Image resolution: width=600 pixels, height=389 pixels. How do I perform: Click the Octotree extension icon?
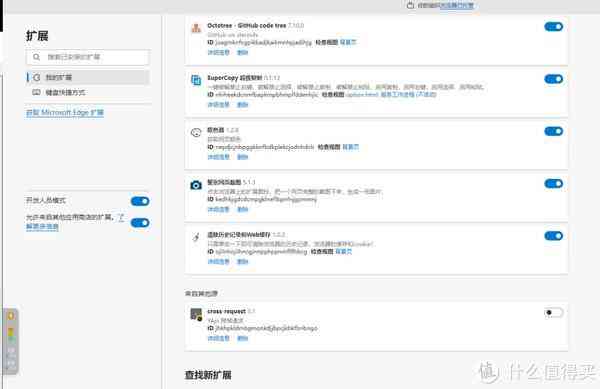click(196, 28)
